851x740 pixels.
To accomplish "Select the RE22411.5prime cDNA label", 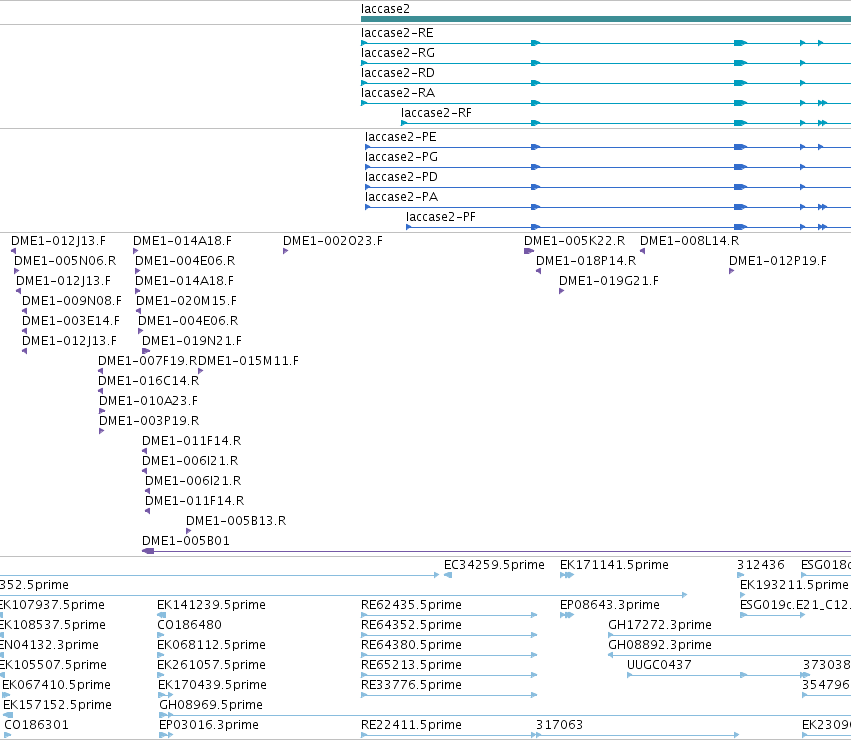I will (x=411, y=726).
